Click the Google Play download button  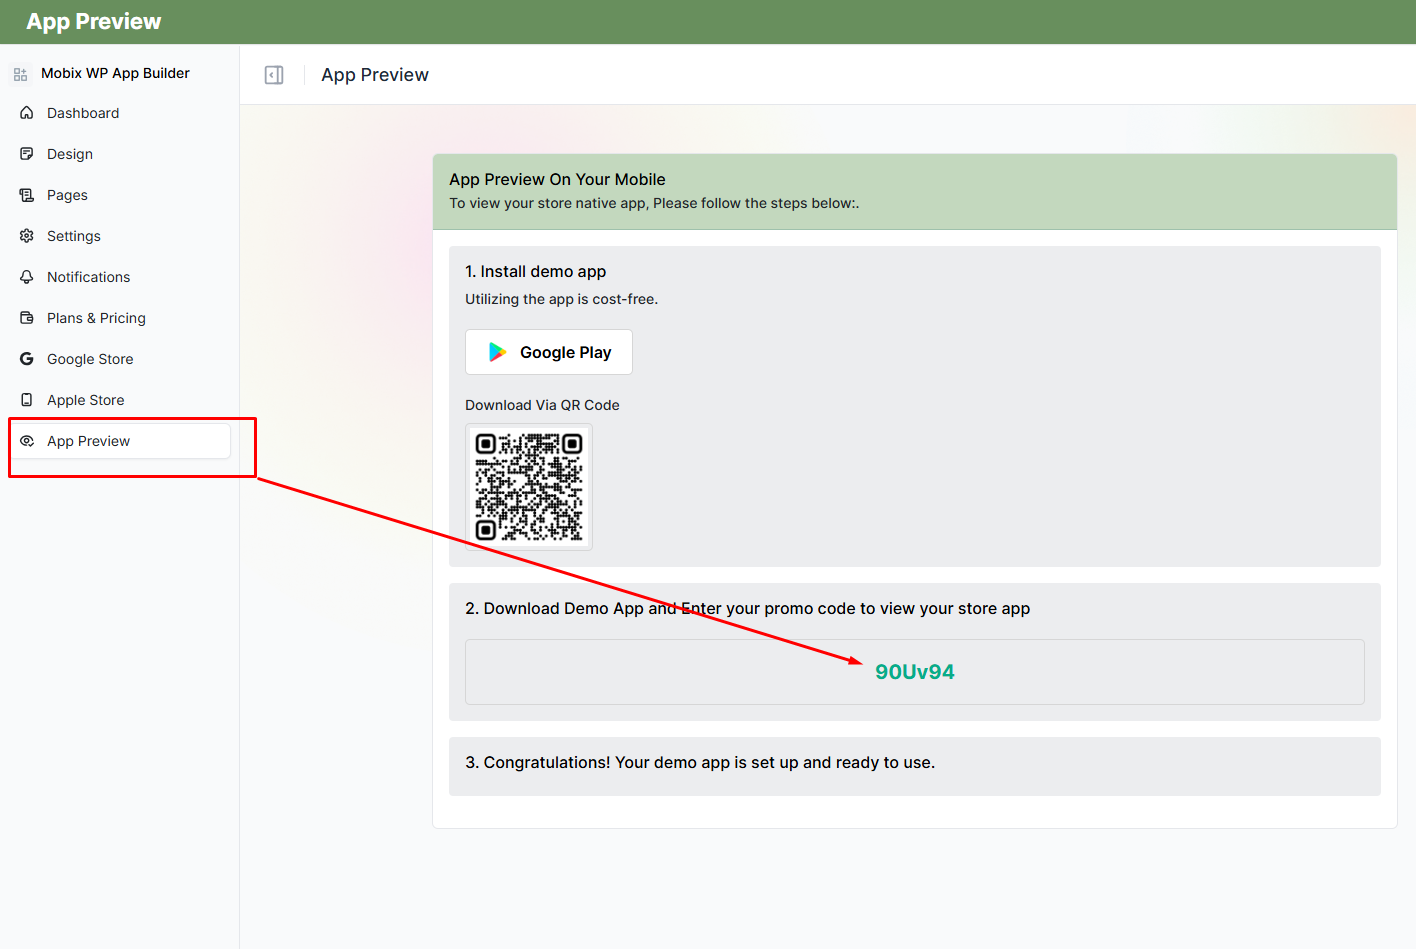click(x=549, y=352)
